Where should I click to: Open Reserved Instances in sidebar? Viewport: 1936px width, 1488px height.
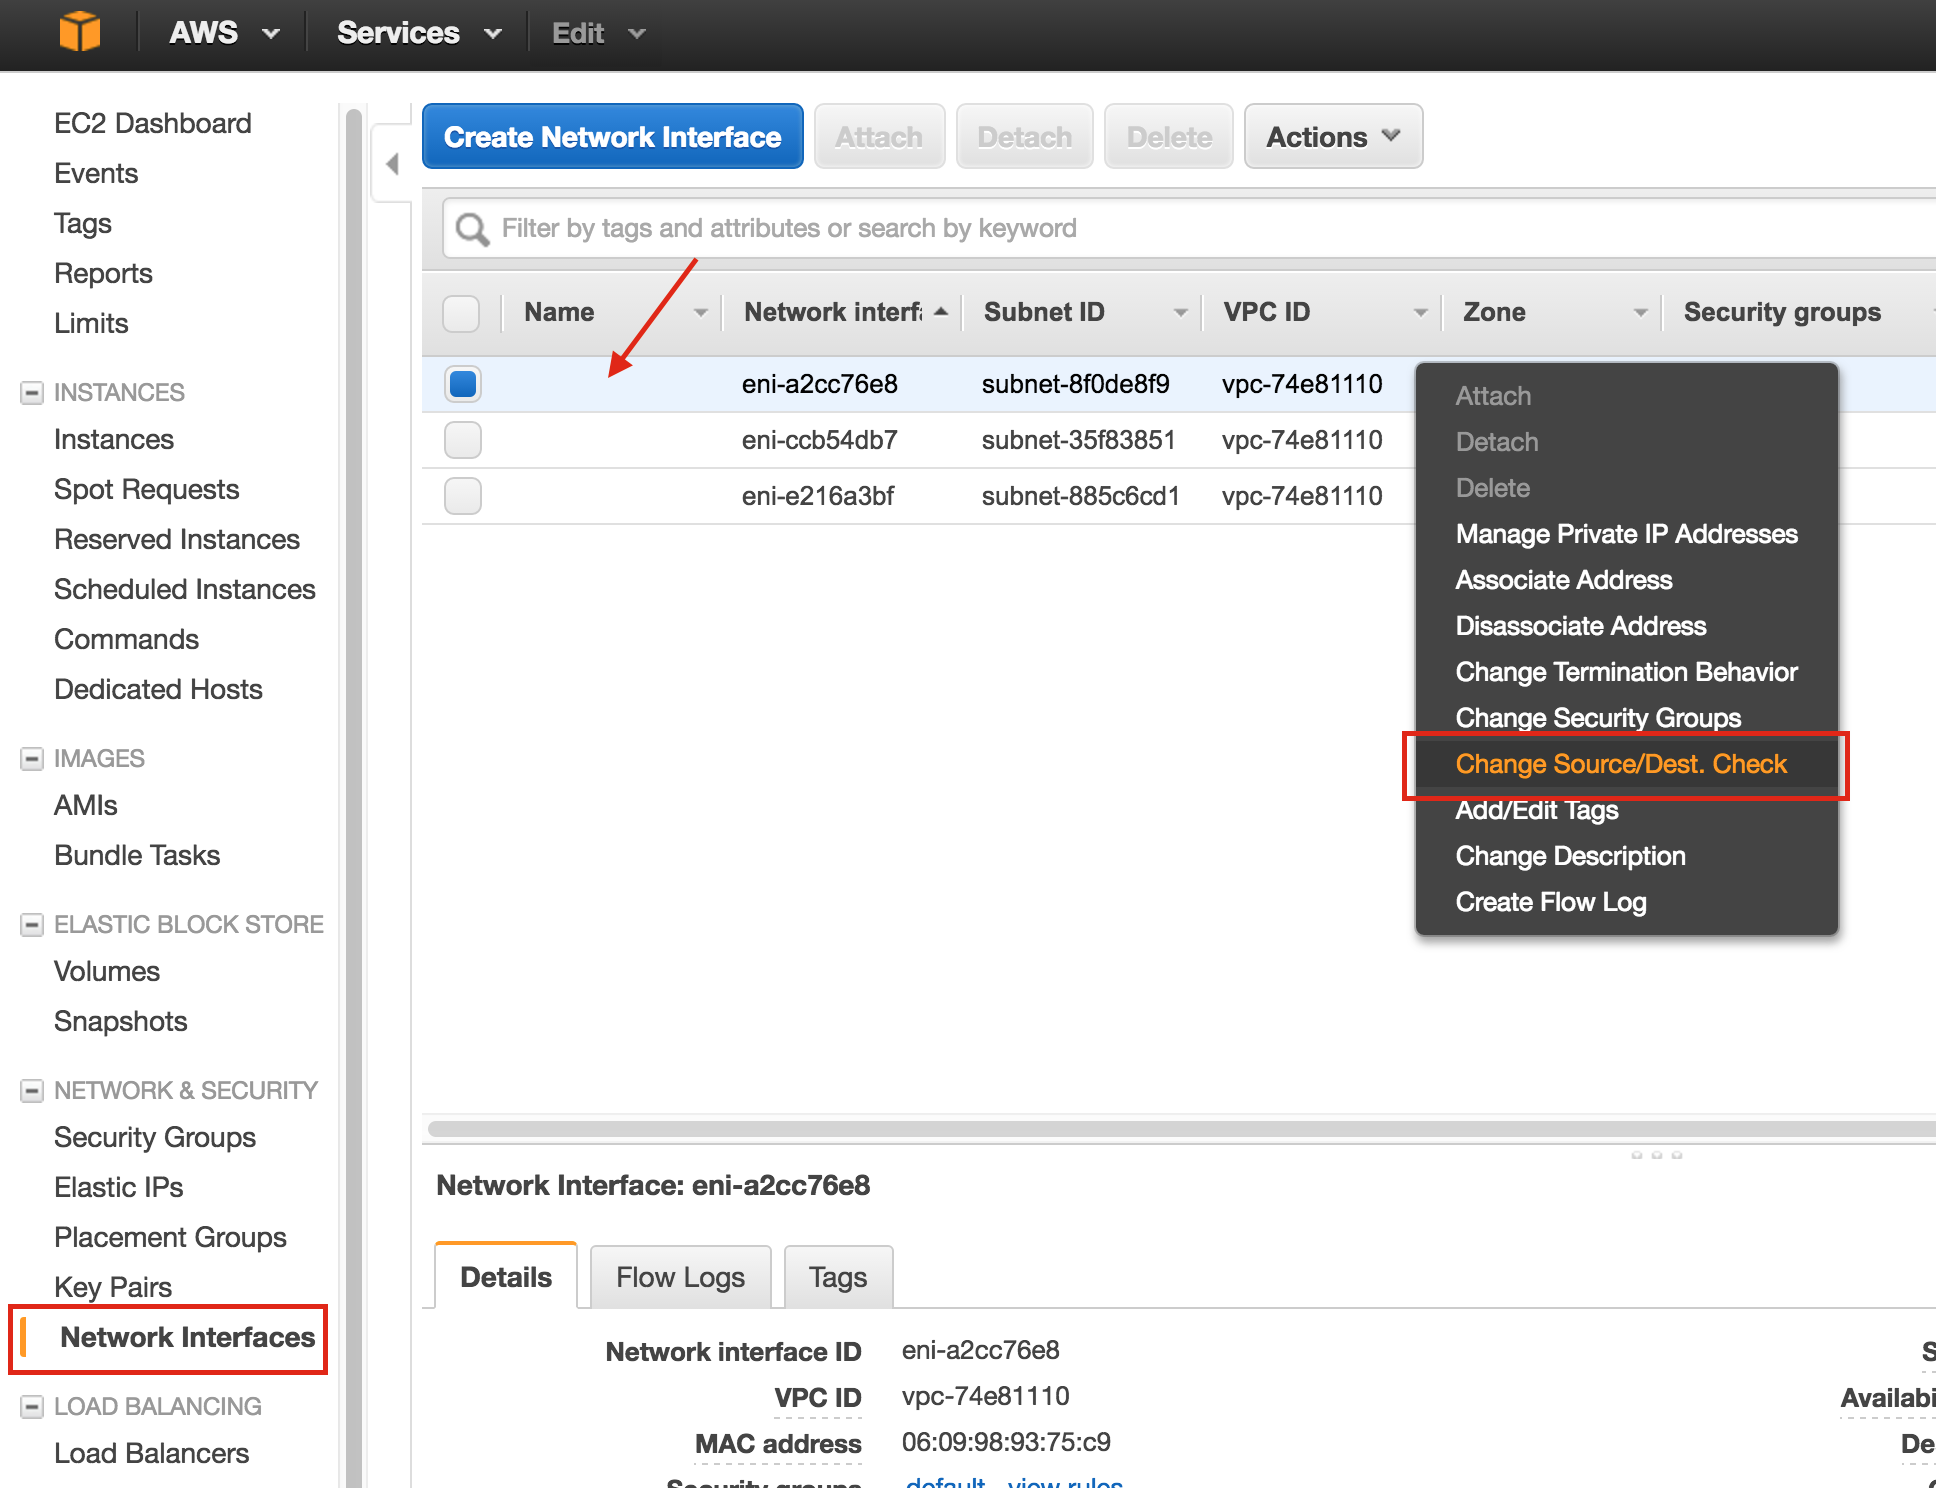point(177,539)
